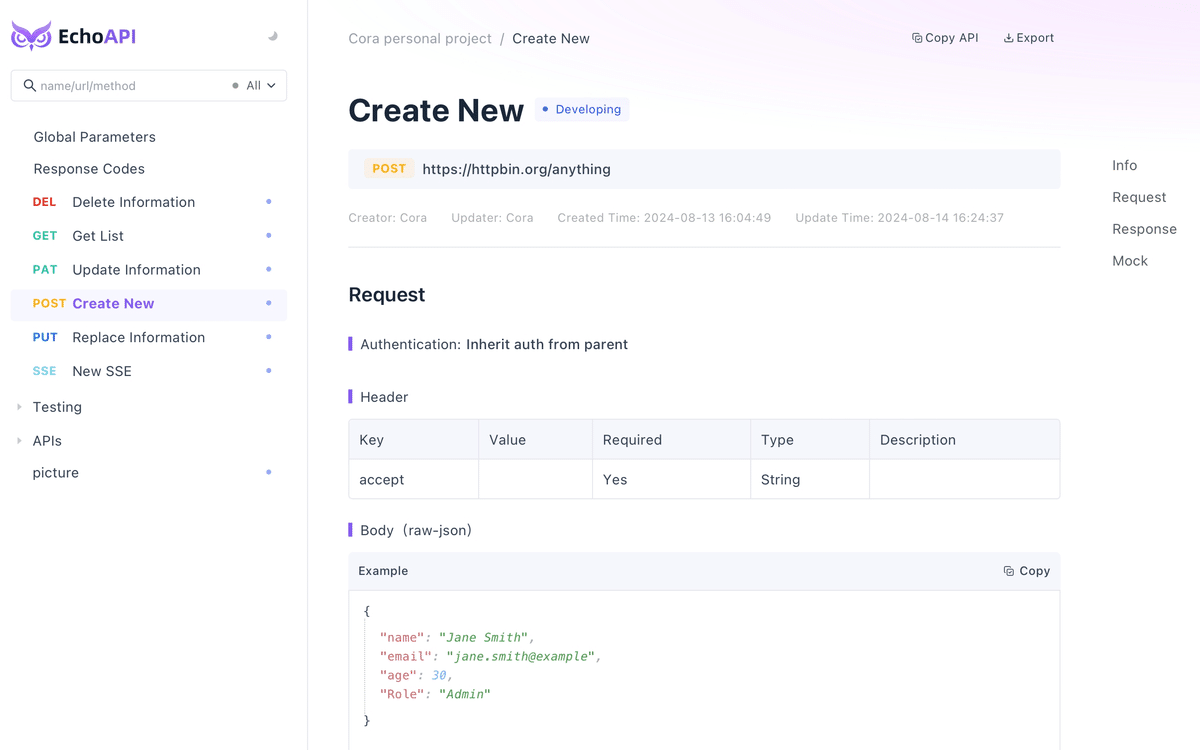Click Copy API button

pos(945,38)
